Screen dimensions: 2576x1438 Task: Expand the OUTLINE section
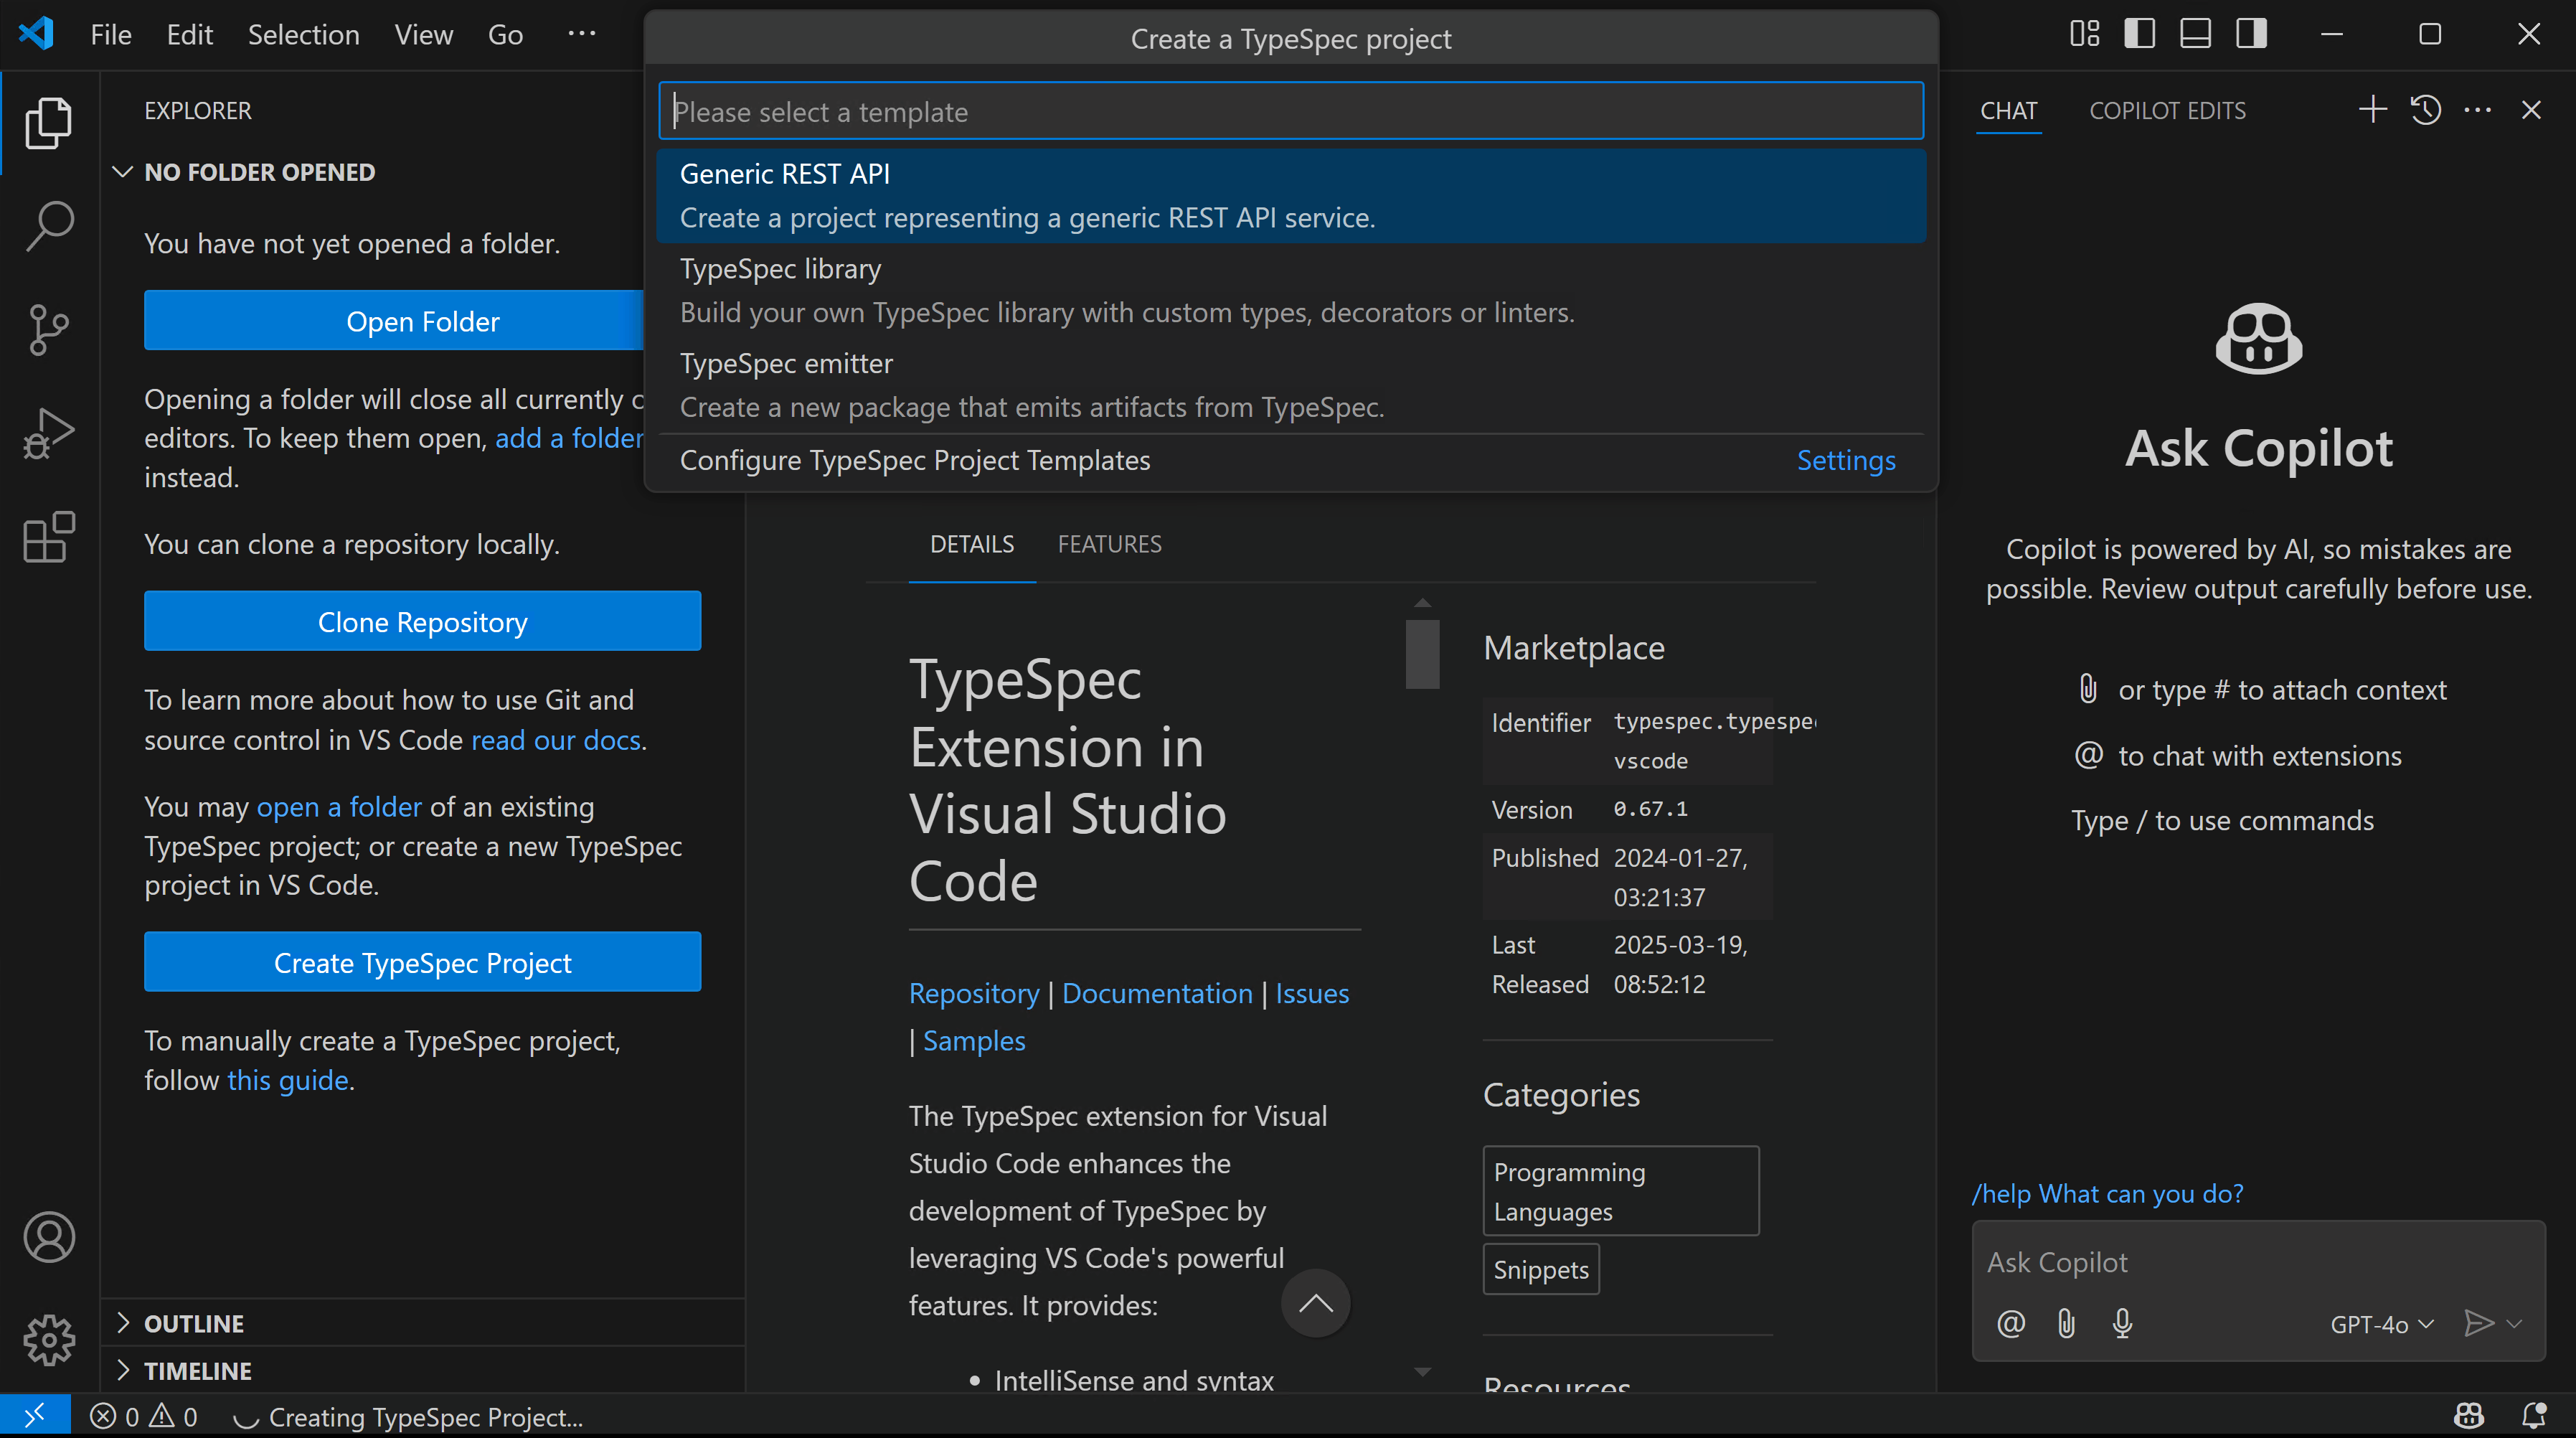[x=422, y=1323]
